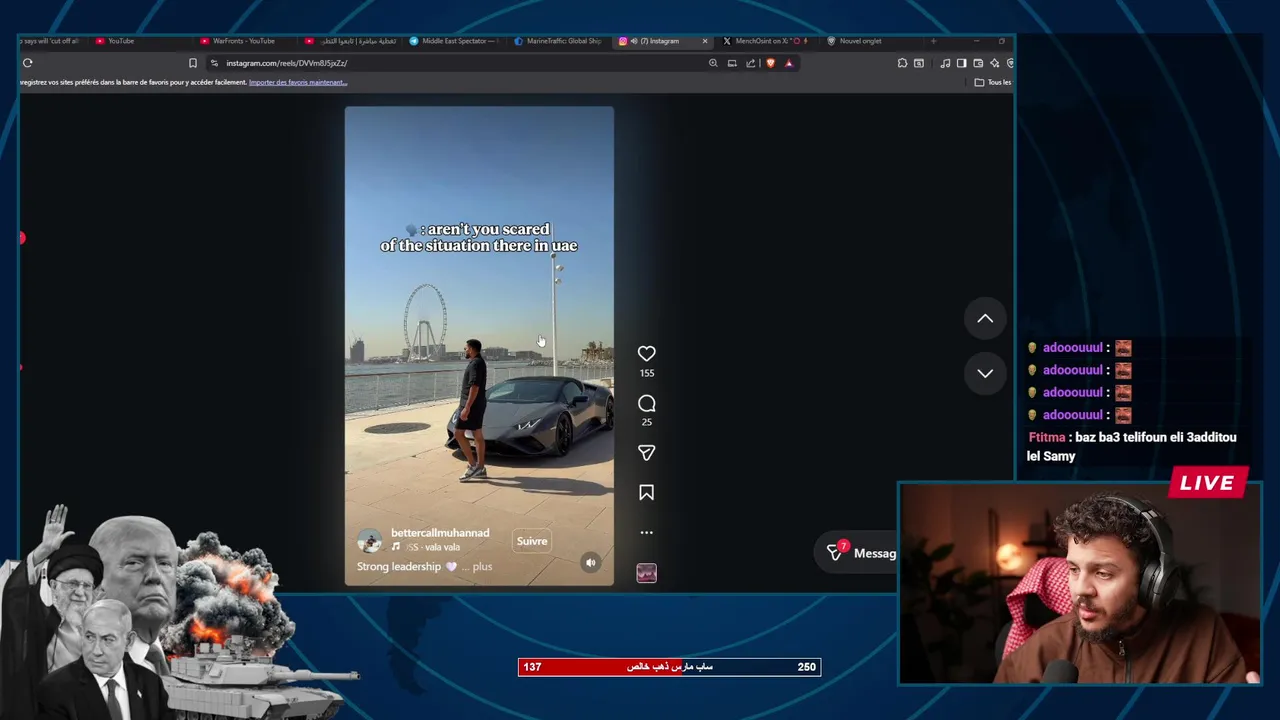Switch to WarFronts - YouTube tab
Viewport: 1280px width, 720px height.
click(x=244, y=41)
